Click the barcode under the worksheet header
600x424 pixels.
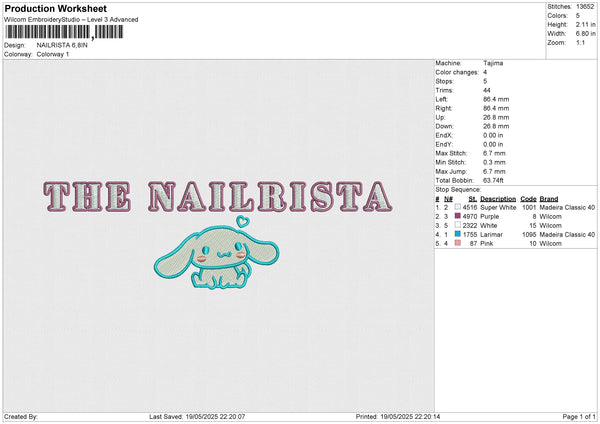point(64,32)
